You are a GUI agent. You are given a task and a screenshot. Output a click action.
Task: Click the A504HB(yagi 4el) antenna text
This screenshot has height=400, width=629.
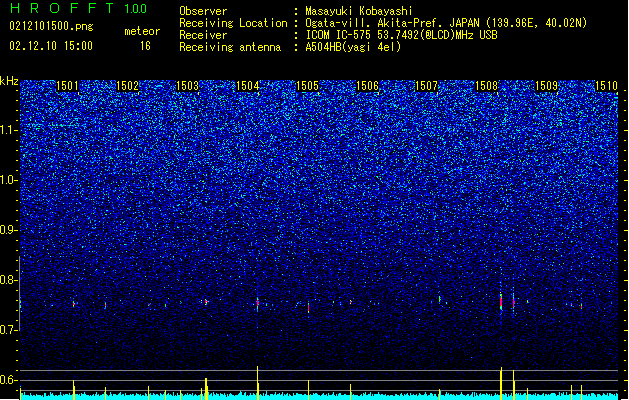click(353, 47)
